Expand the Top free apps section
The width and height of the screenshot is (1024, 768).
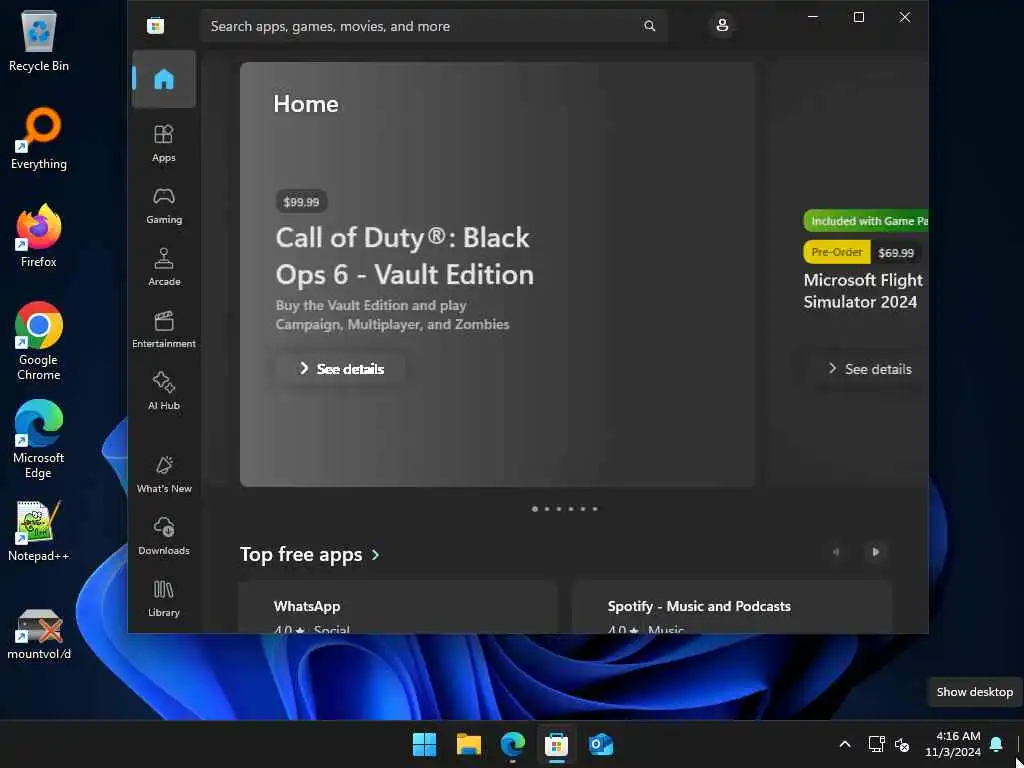(310, 554)
